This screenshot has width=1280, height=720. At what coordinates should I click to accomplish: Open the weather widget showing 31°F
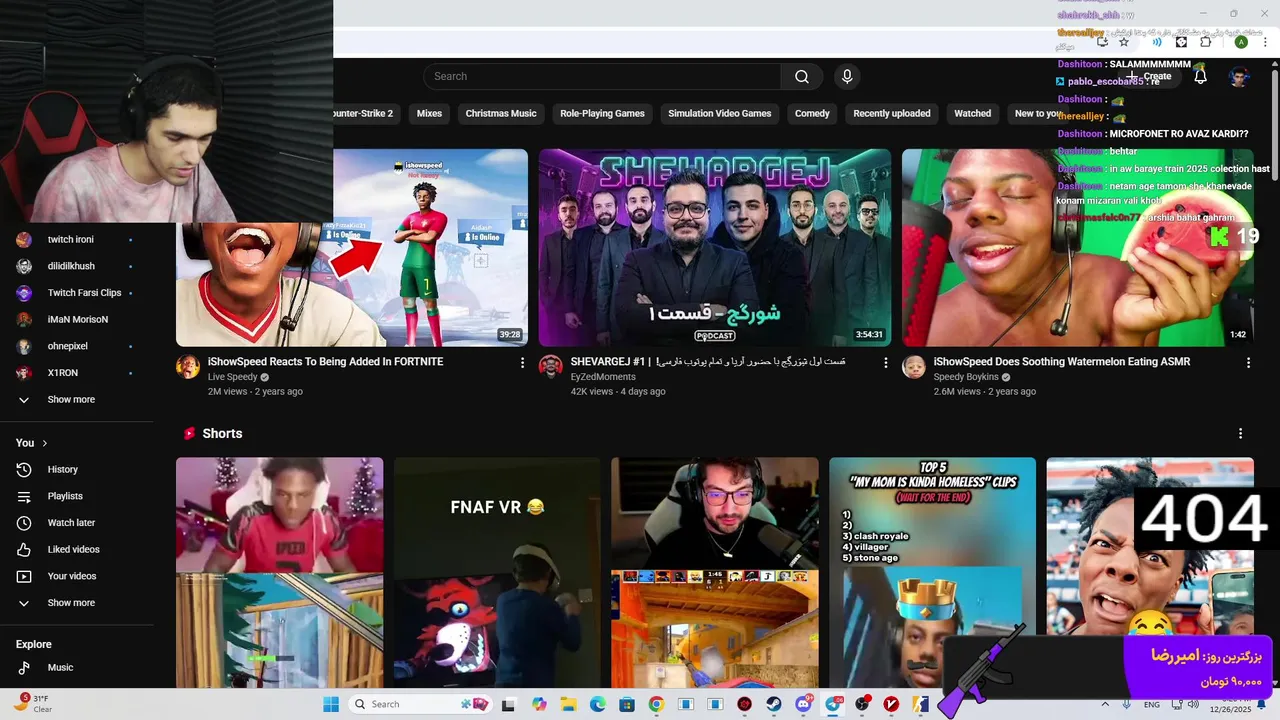pos(32,704)
